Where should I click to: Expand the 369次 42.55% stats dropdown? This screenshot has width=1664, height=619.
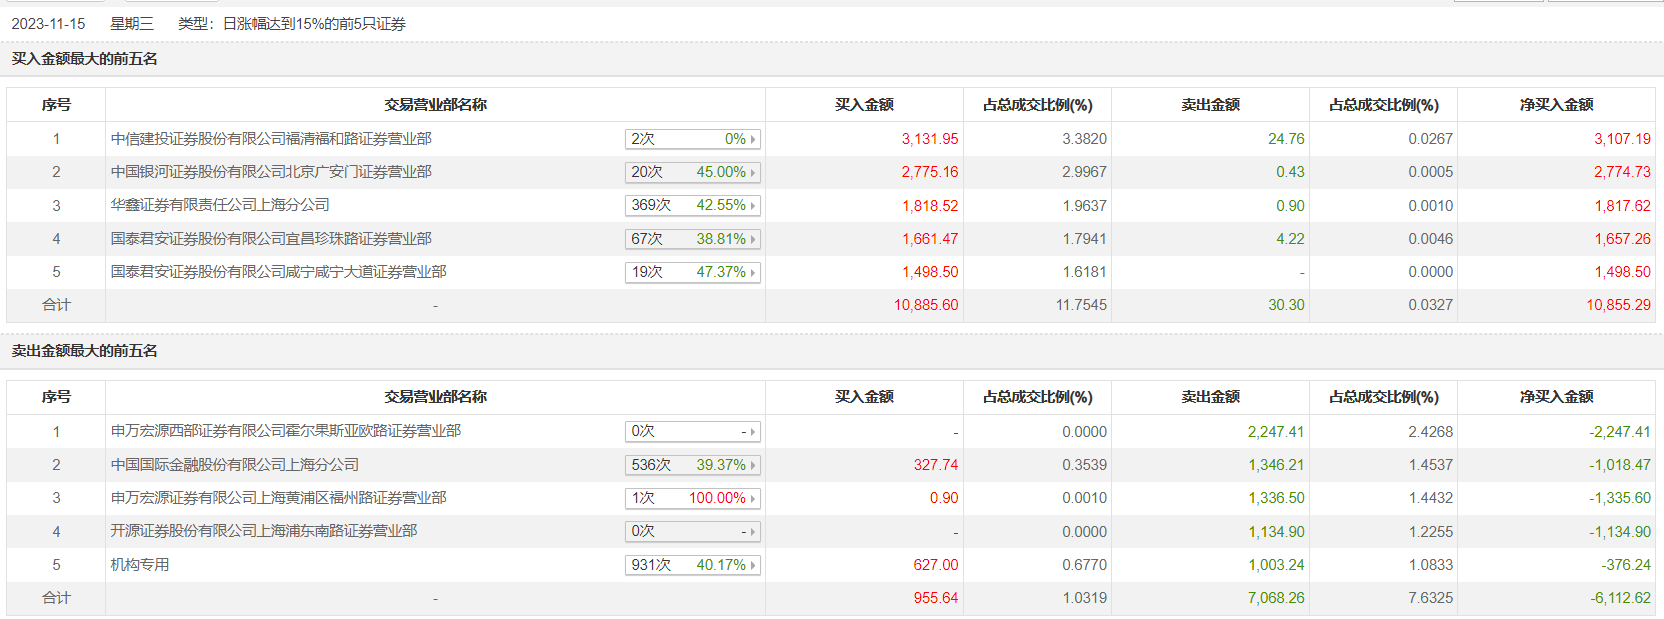[693, 205]
